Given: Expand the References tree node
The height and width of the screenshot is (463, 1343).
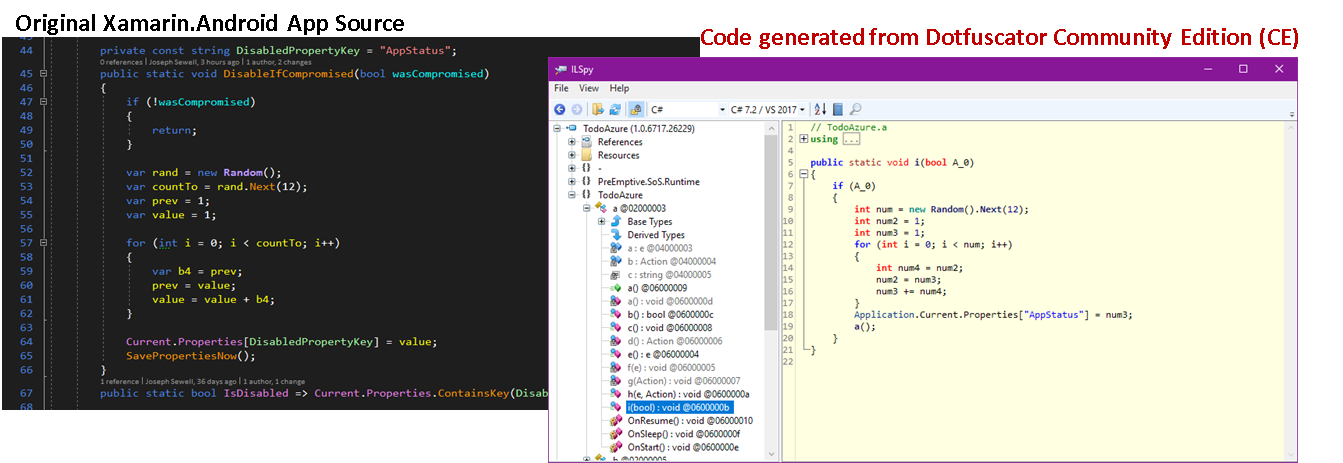Looking at the screenshot, I should pyautogui.click(x=572, y=142).
